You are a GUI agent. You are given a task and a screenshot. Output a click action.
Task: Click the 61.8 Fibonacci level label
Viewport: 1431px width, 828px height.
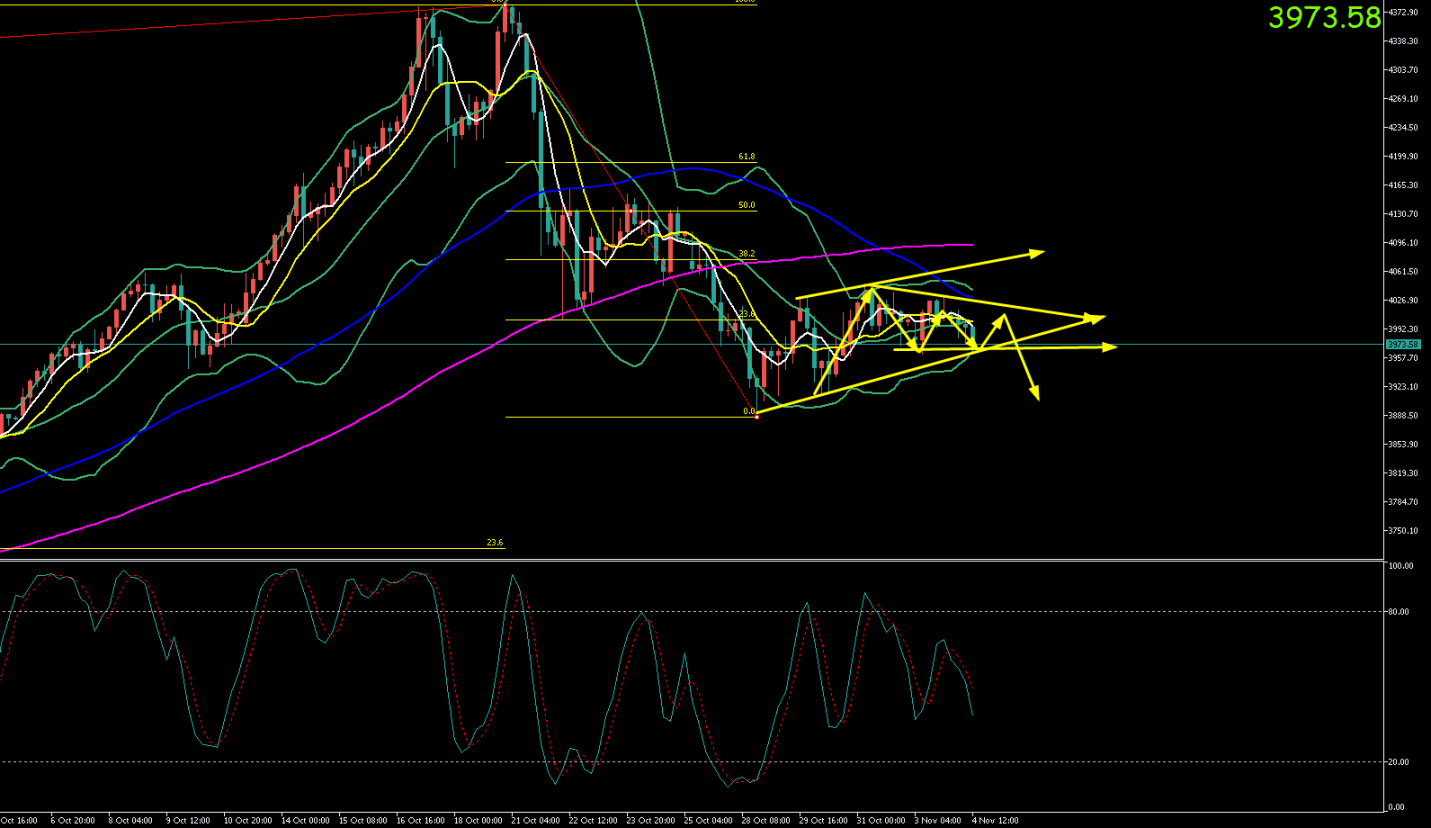(x=746, y=157)
